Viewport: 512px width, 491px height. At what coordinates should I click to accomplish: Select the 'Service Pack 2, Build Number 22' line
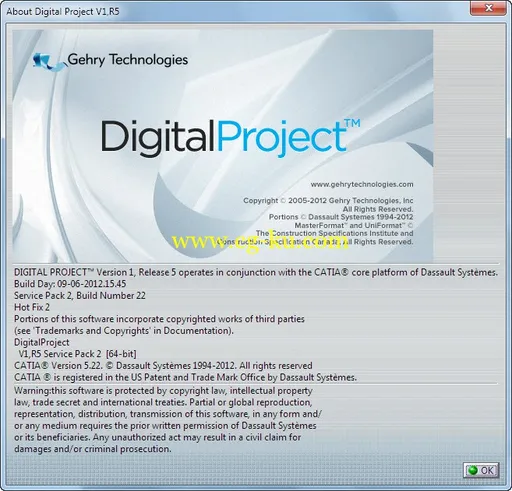coord(80,295)
